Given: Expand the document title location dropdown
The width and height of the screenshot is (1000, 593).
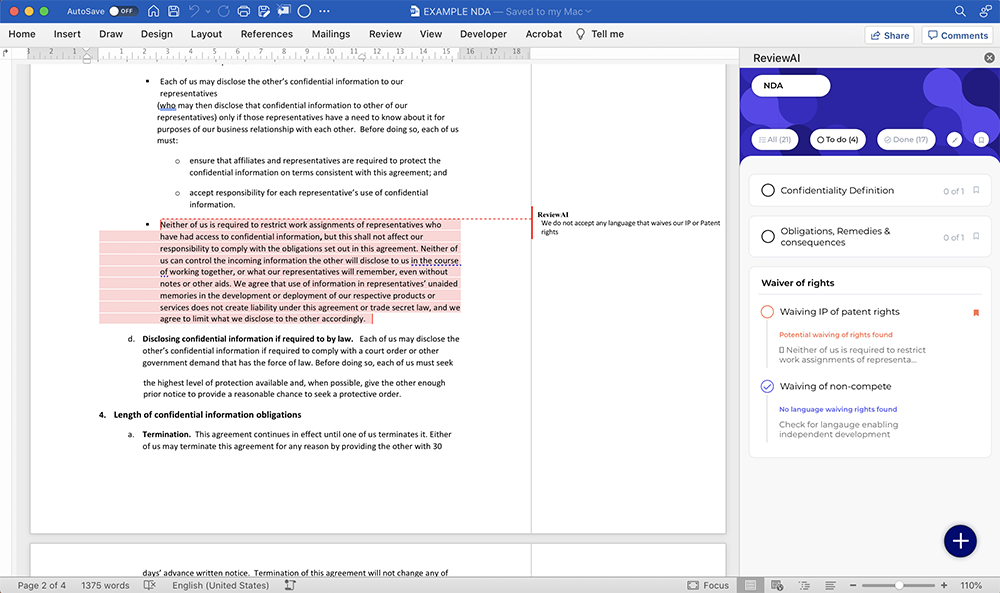Looking at the screenshot, I should coord(588,11).
